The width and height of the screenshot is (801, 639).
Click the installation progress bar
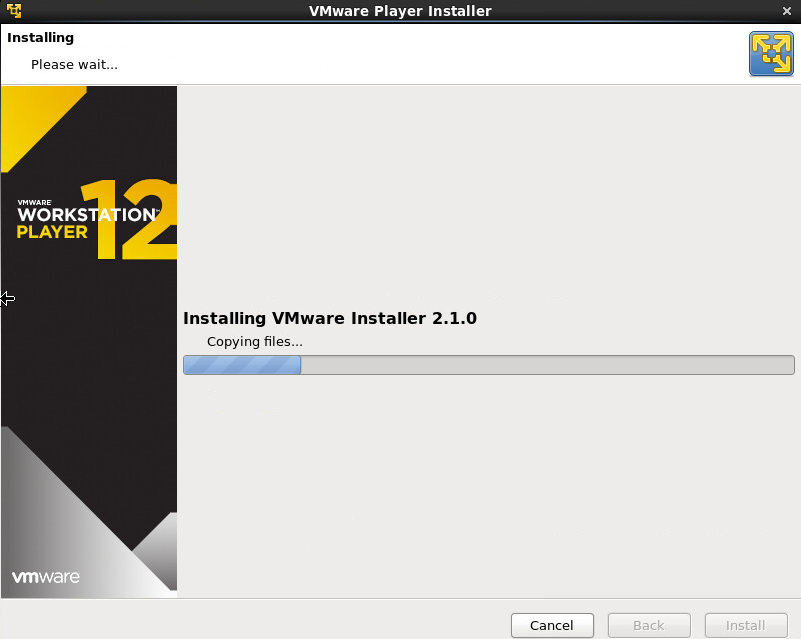click(489, 365)
